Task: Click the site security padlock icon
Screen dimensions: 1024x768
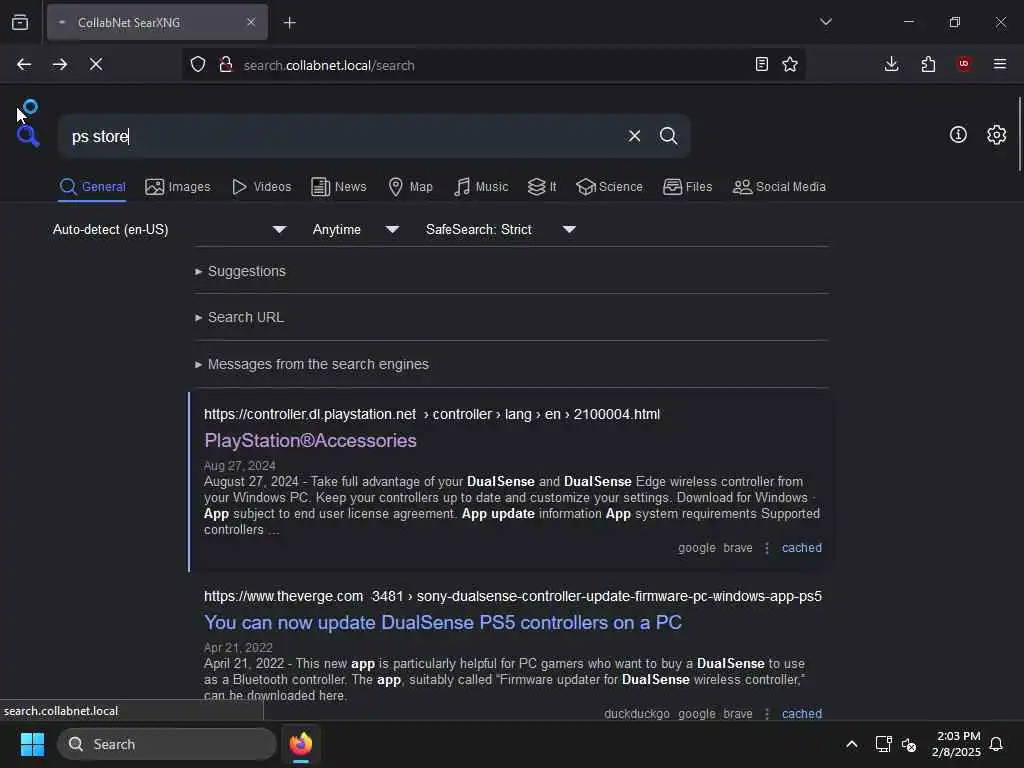Action: pyautogui.click(x=226, y=64)
